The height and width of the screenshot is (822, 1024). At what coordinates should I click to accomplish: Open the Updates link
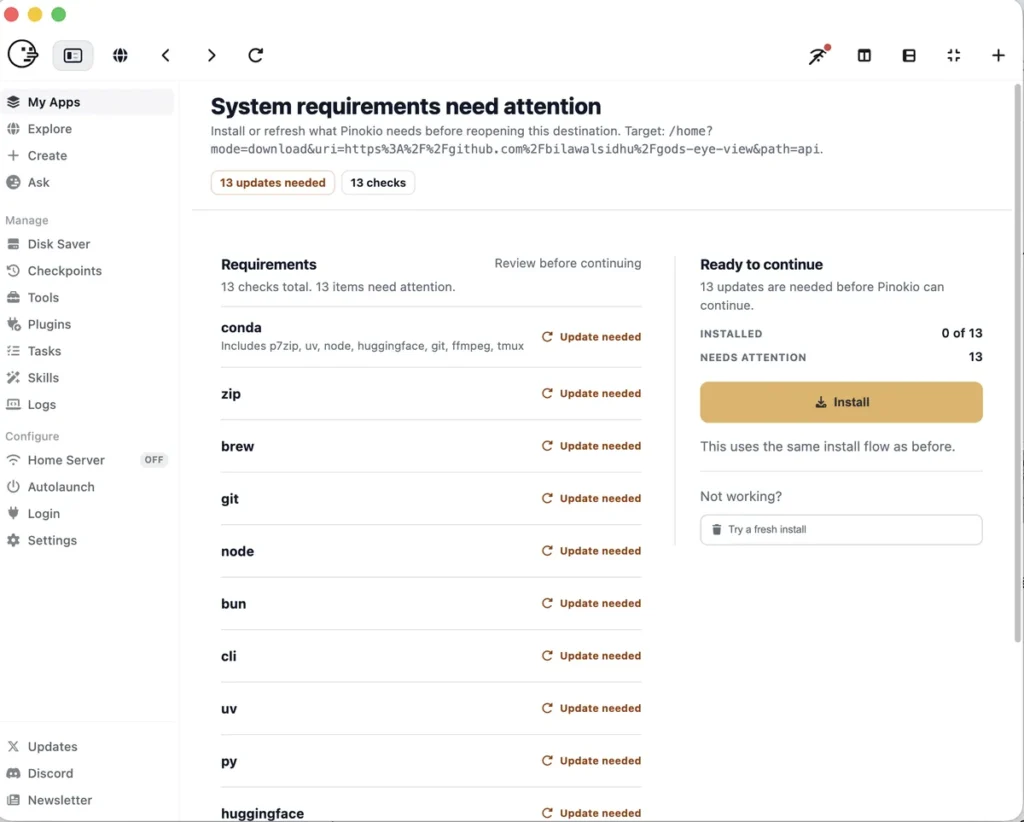(x=88, y=746)
